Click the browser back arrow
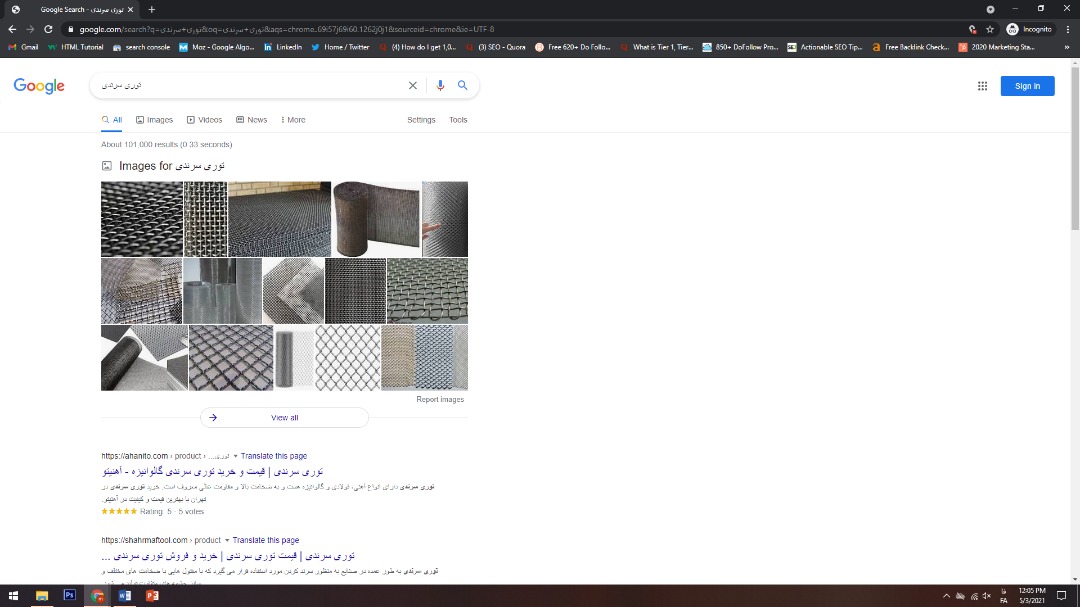1080x607 pixels. click(12, 29)
